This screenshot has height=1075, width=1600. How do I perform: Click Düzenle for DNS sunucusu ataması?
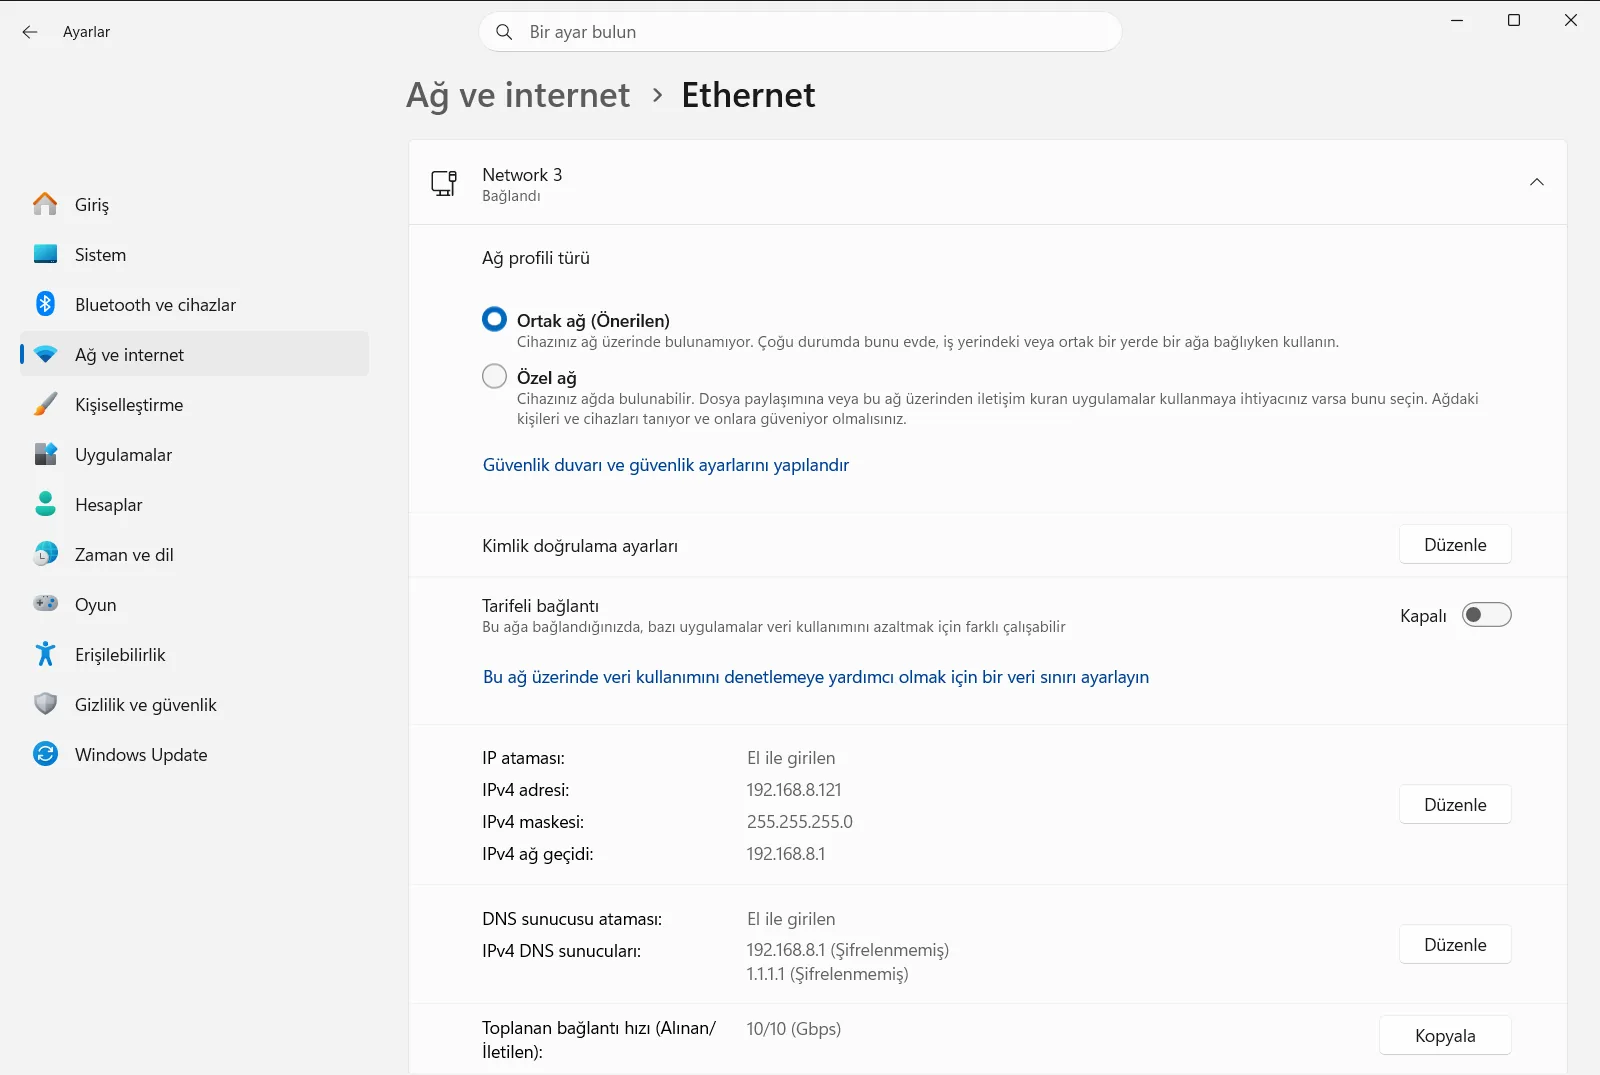pos(1455,945)
